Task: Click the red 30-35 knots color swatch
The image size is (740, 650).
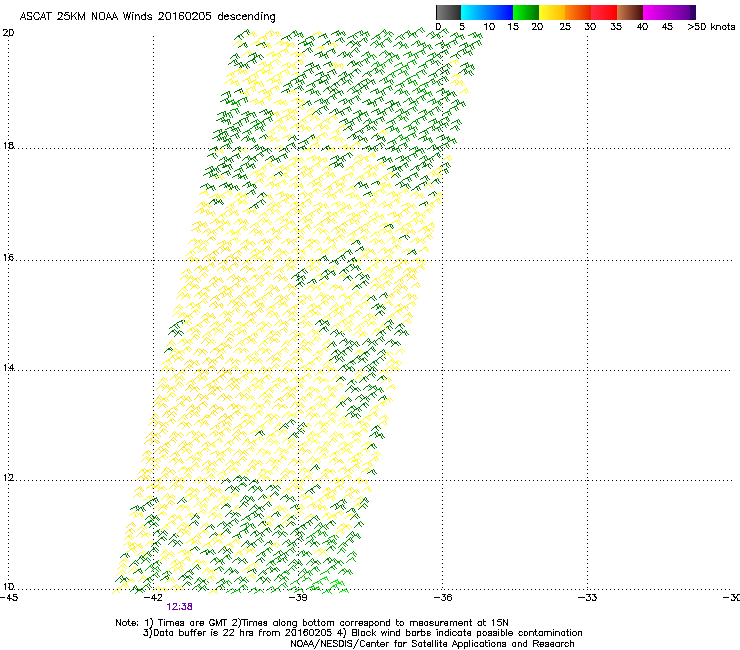Action: pos(604,12)
